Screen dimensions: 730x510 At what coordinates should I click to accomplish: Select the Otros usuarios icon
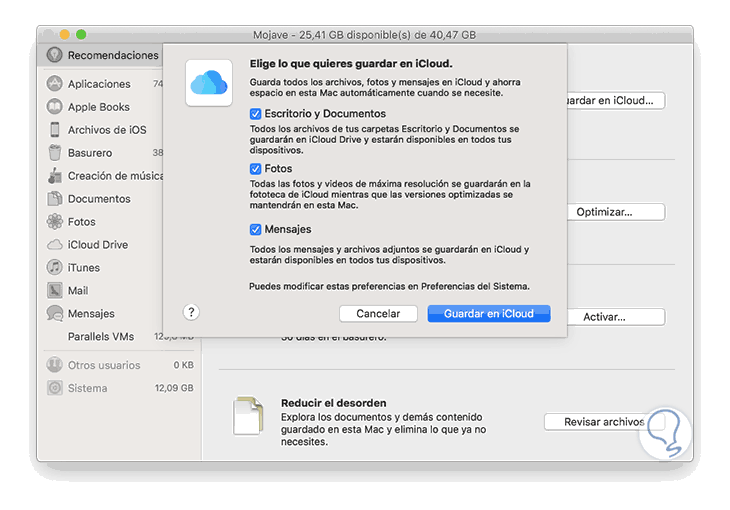54,365
